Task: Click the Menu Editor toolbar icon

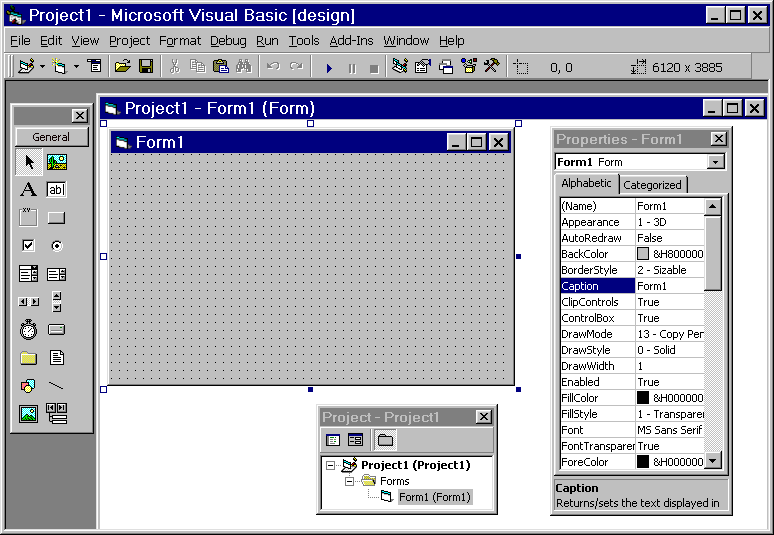Action: click(94, 66)
